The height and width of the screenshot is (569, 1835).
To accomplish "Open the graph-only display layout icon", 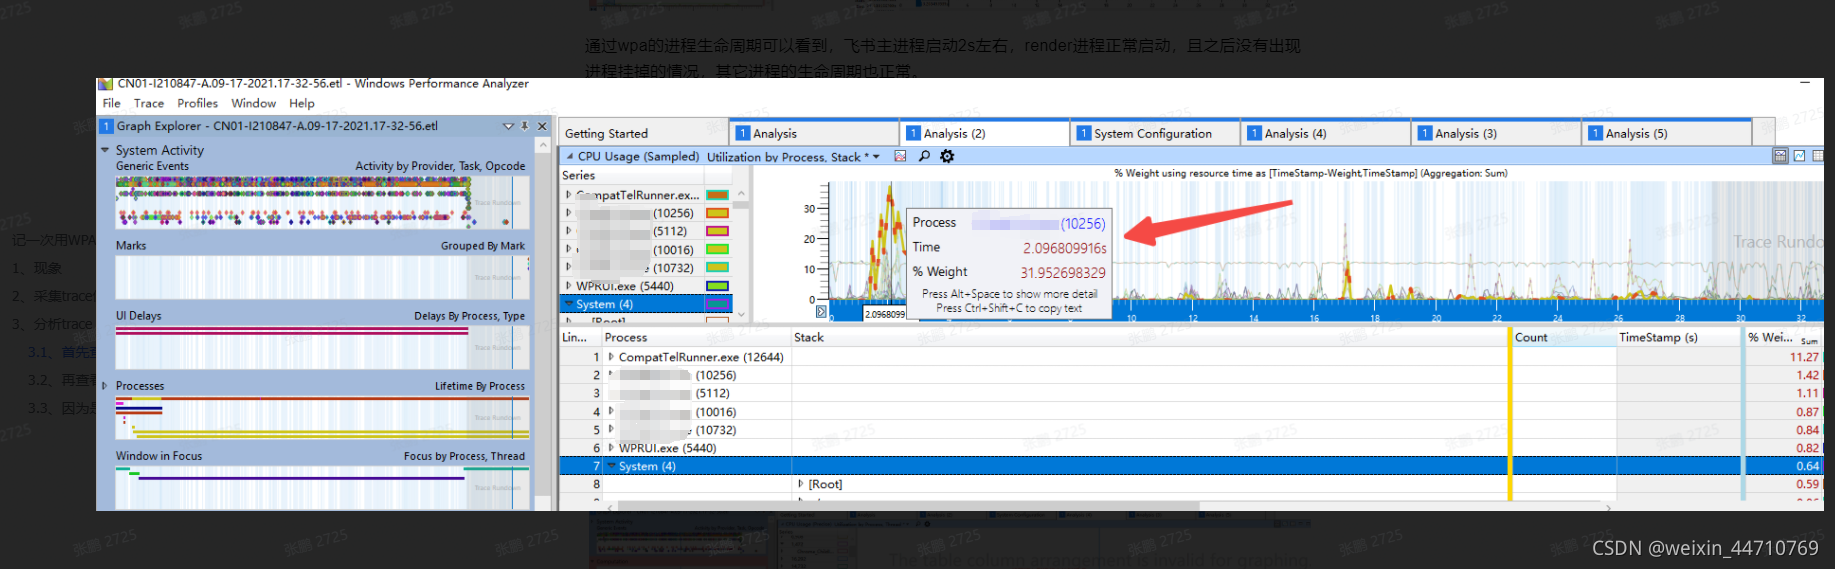I will (x=1799, y=156).
